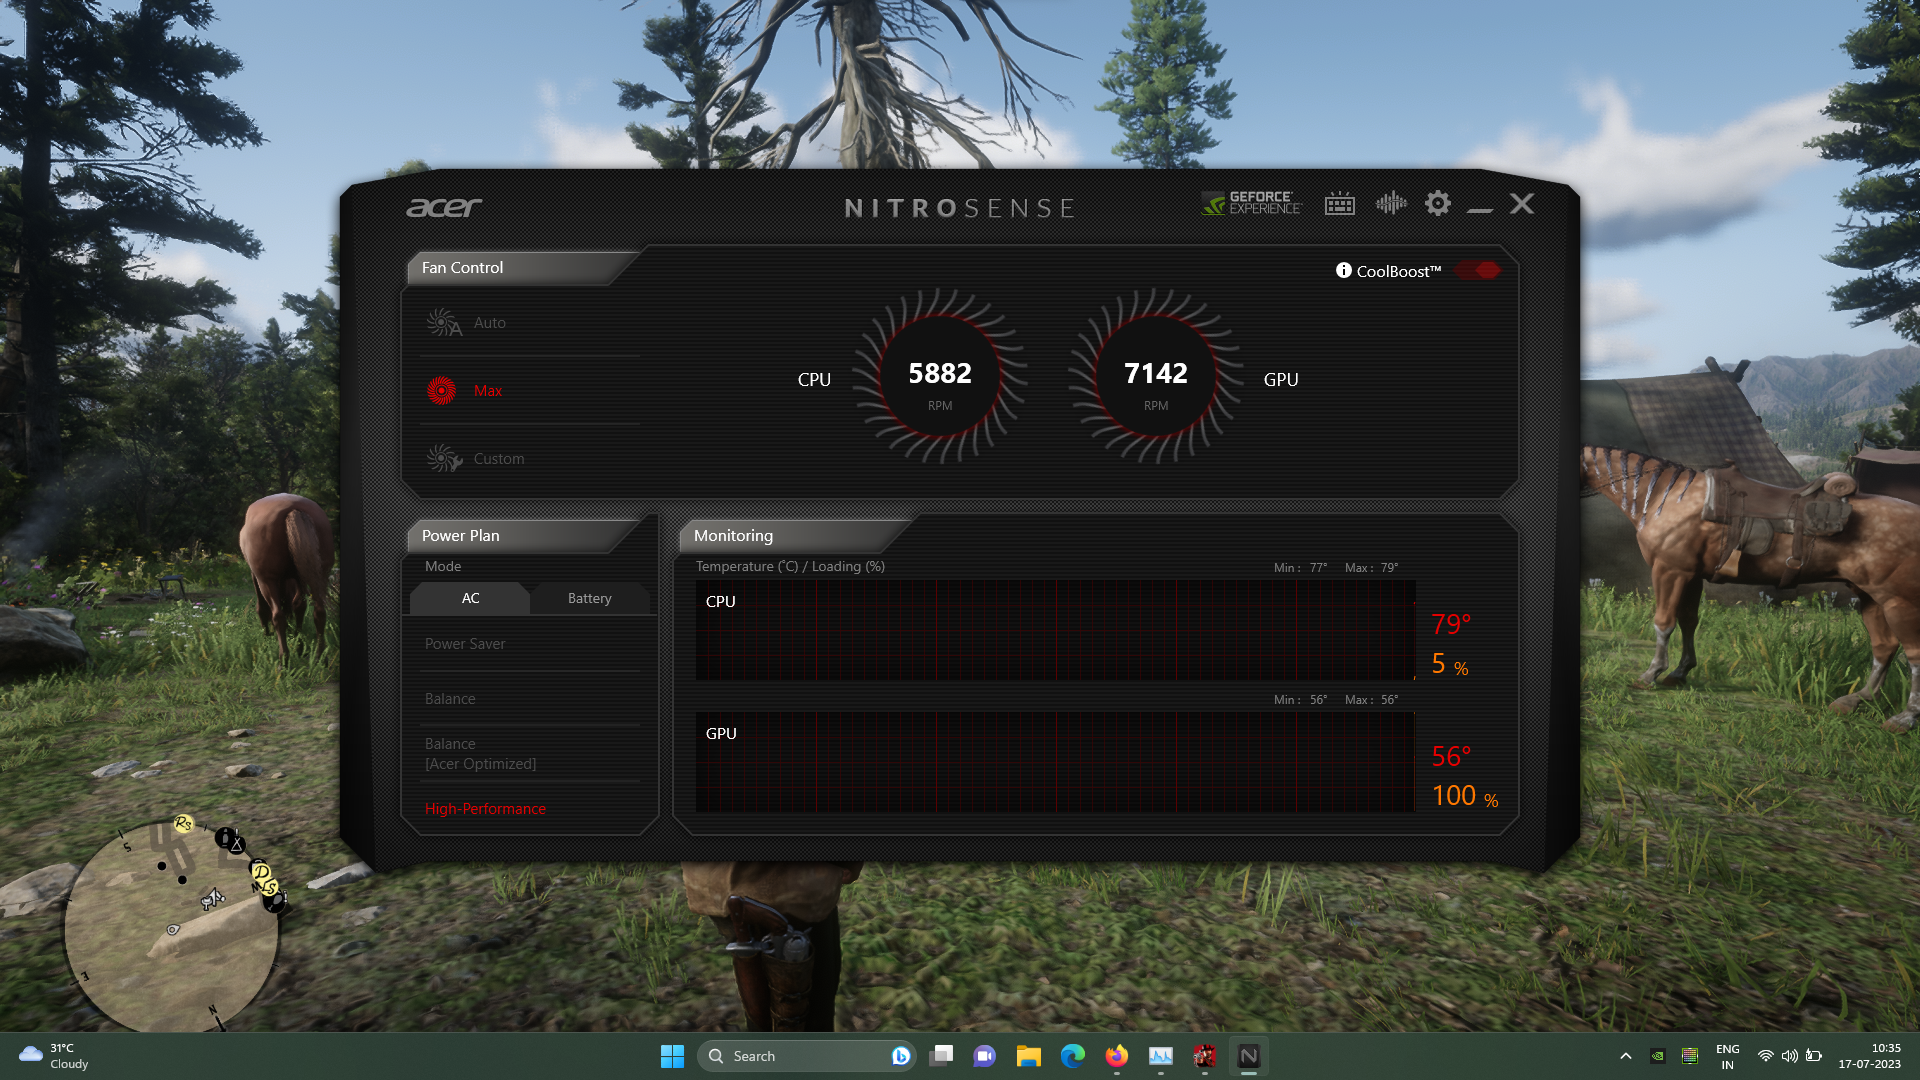Screen dimensions: 1920x1080
Task: Launch Microsoft Edge from taskbar
Action: [1073, 1056]
